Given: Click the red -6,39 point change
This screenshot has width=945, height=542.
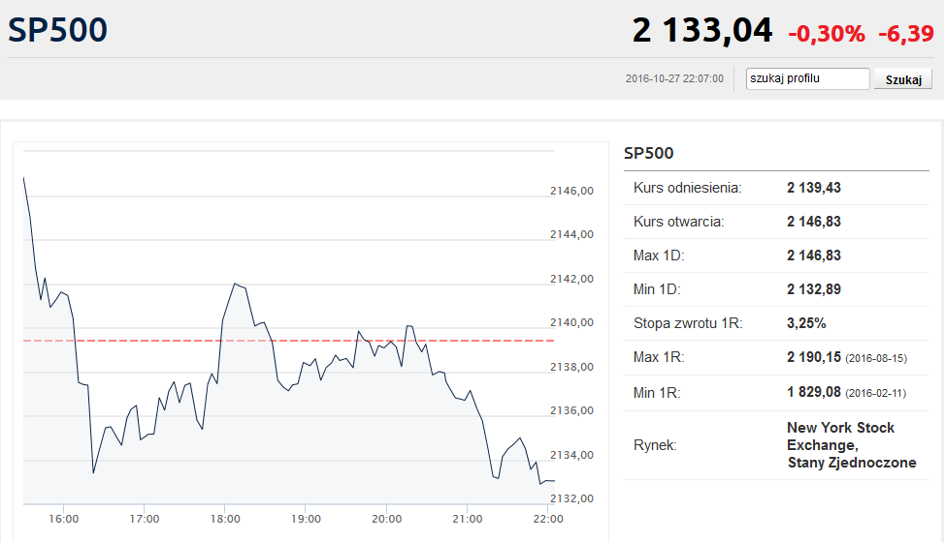Looking at the screenshot, I should (906, 34).
